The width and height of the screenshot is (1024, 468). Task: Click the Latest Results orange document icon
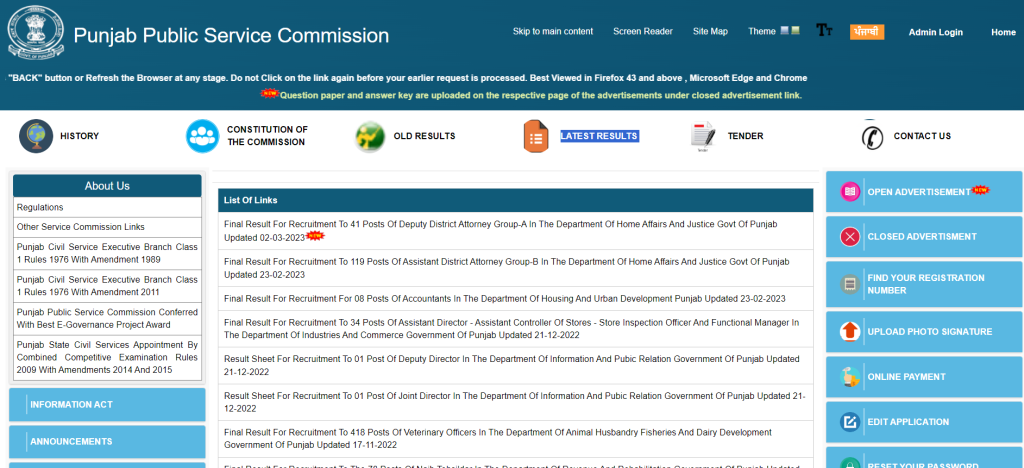tap(536, 136)
